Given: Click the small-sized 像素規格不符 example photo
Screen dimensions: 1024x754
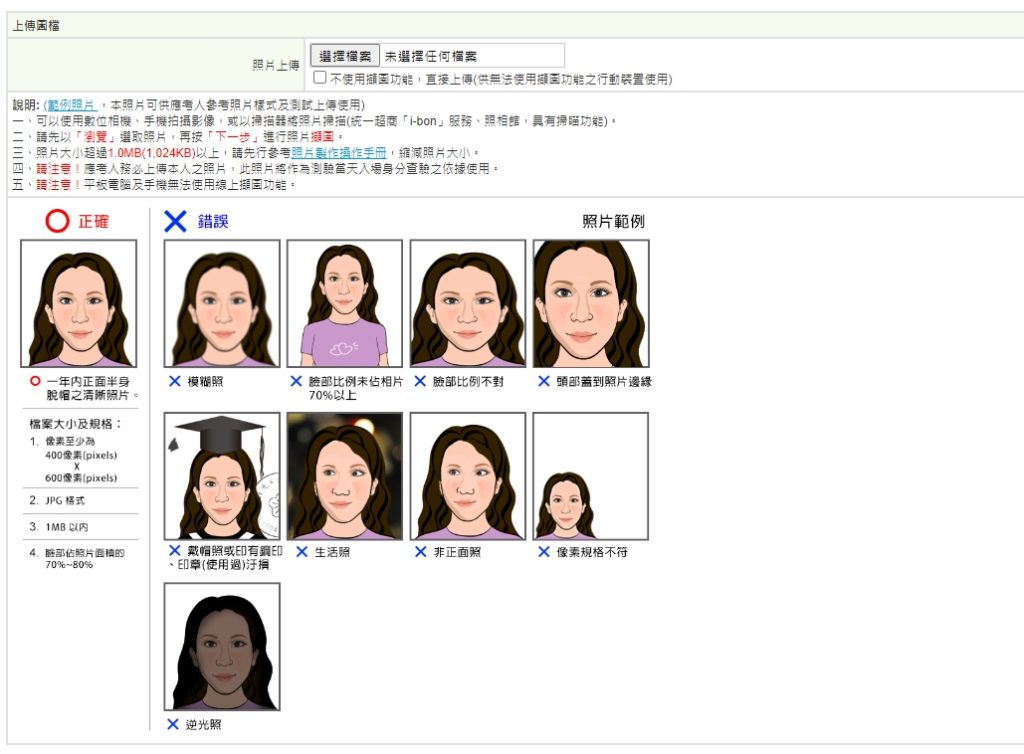Looking at the screenshot, I should pos(590,476).
